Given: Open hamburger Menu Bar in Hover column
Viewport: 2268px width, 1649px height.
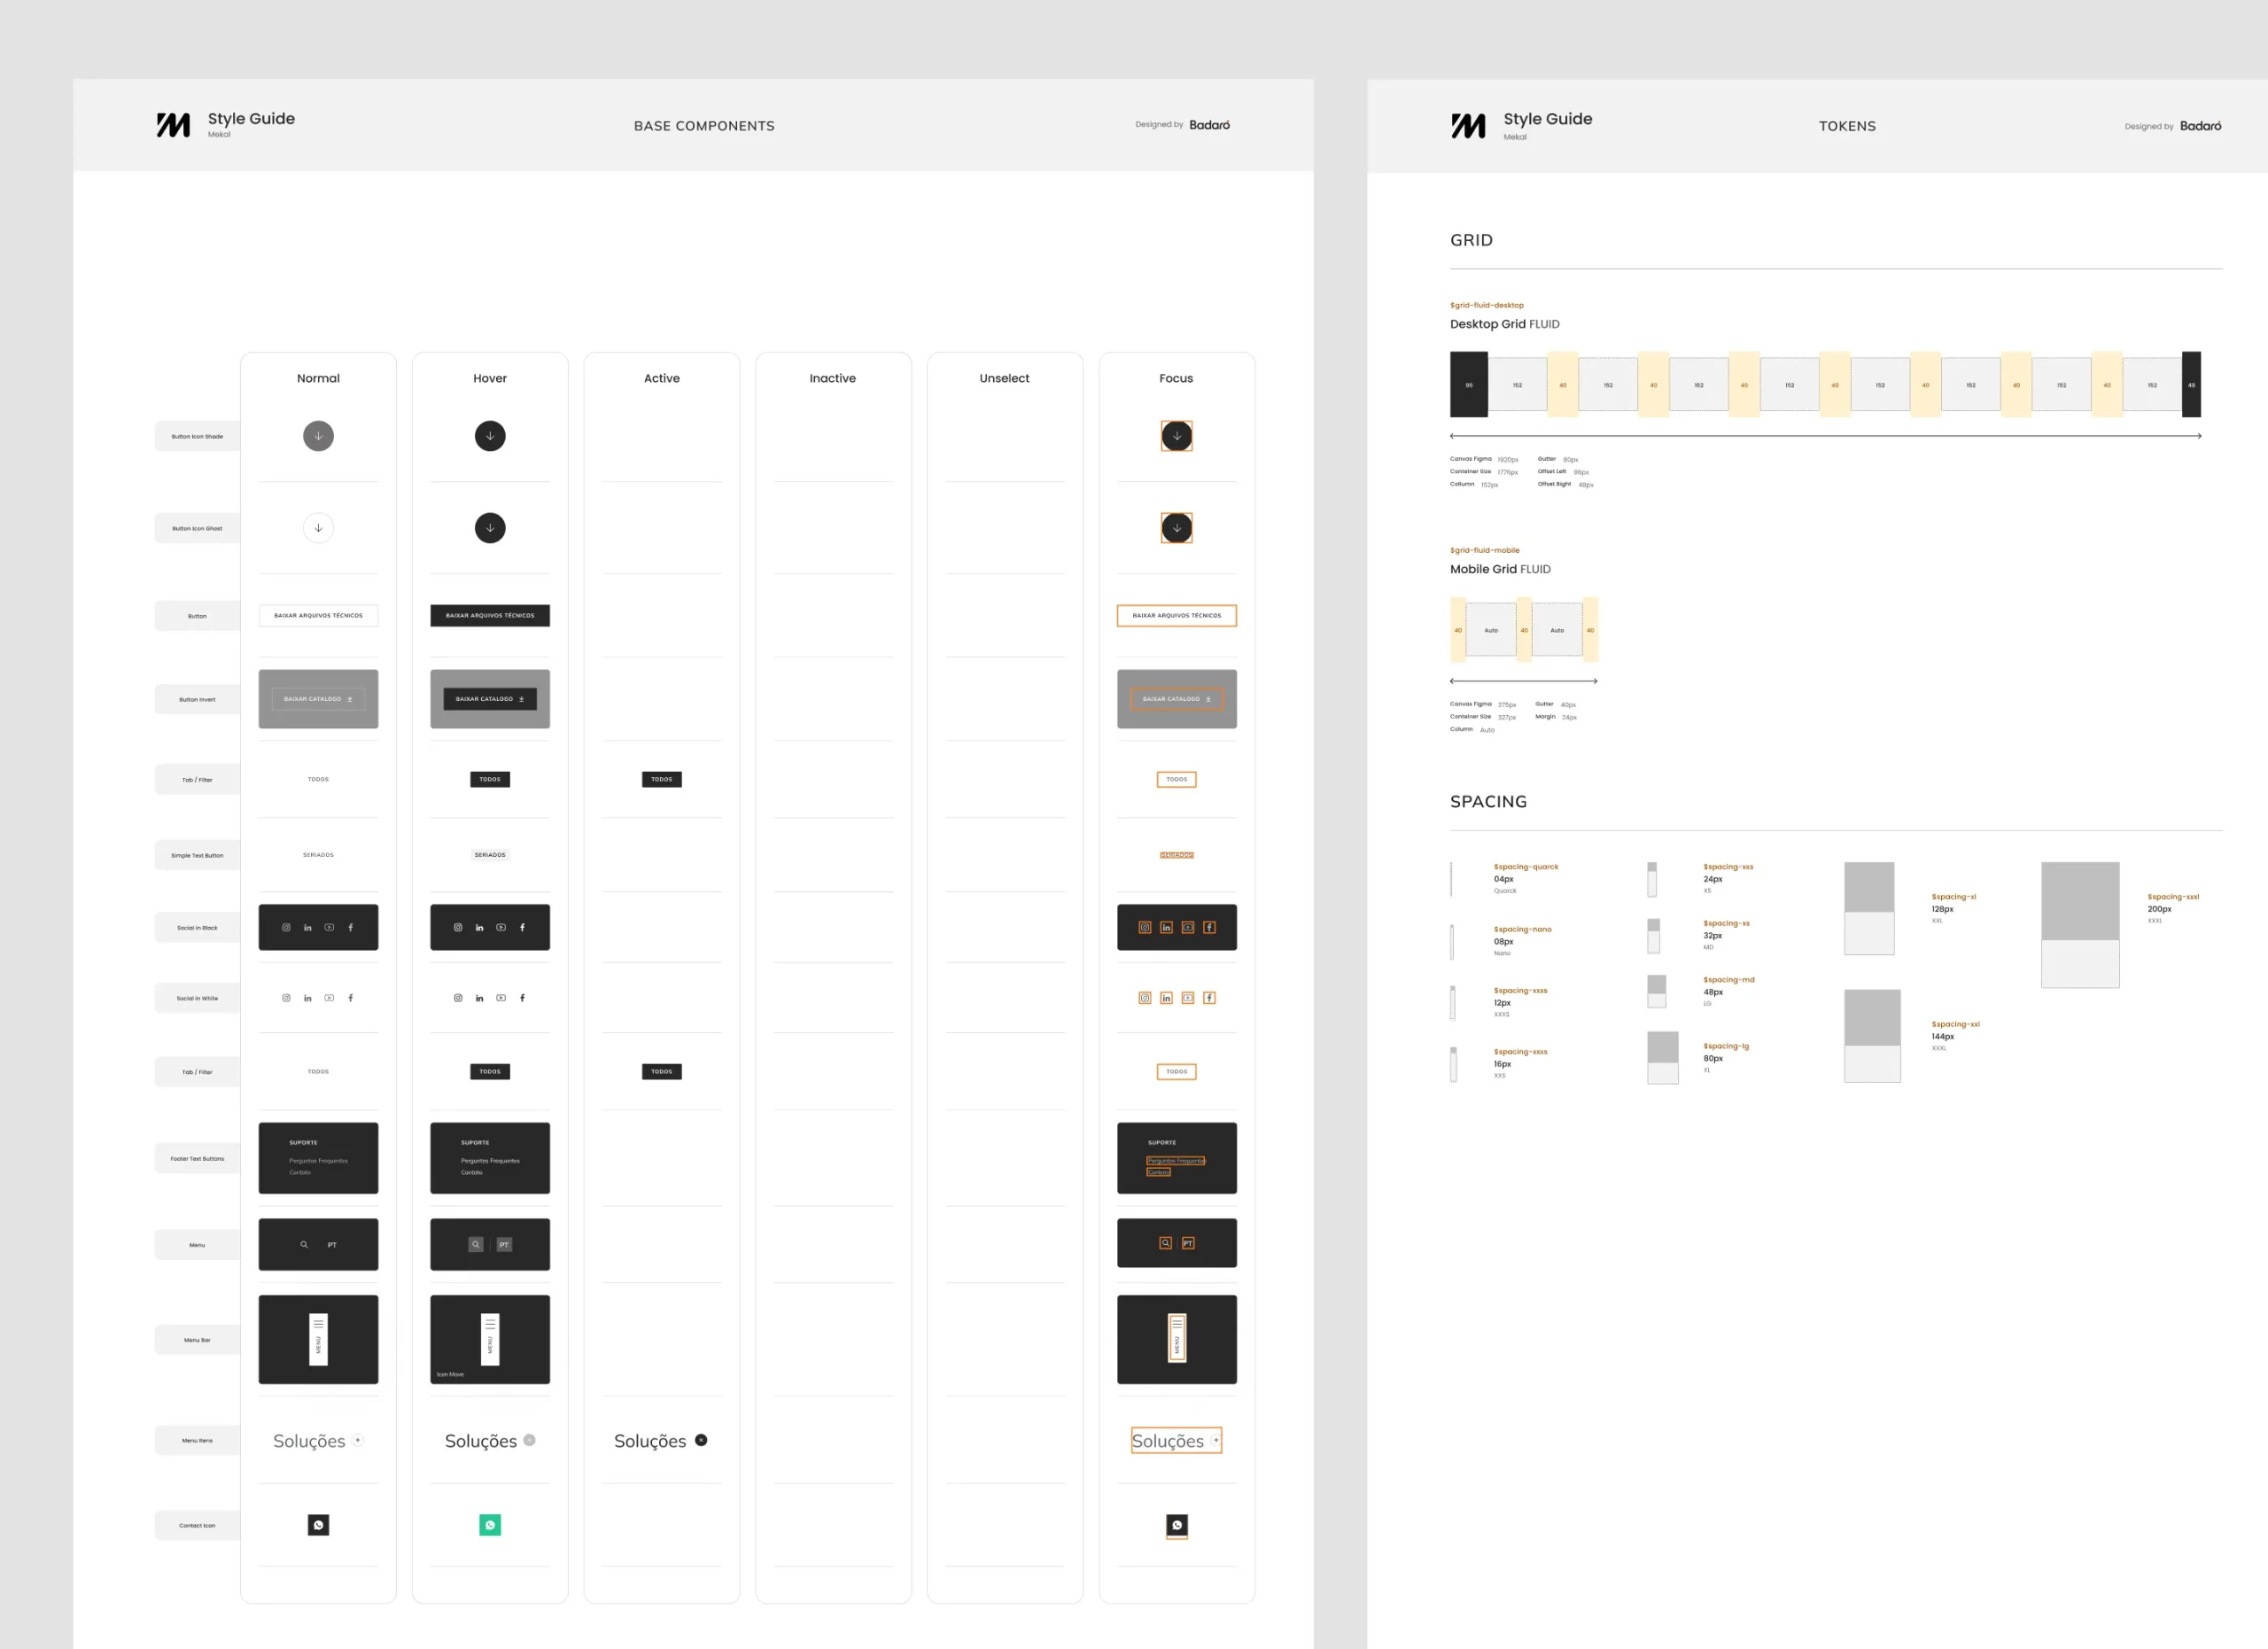Looking at the screenshot, I should coord(490,1339).
